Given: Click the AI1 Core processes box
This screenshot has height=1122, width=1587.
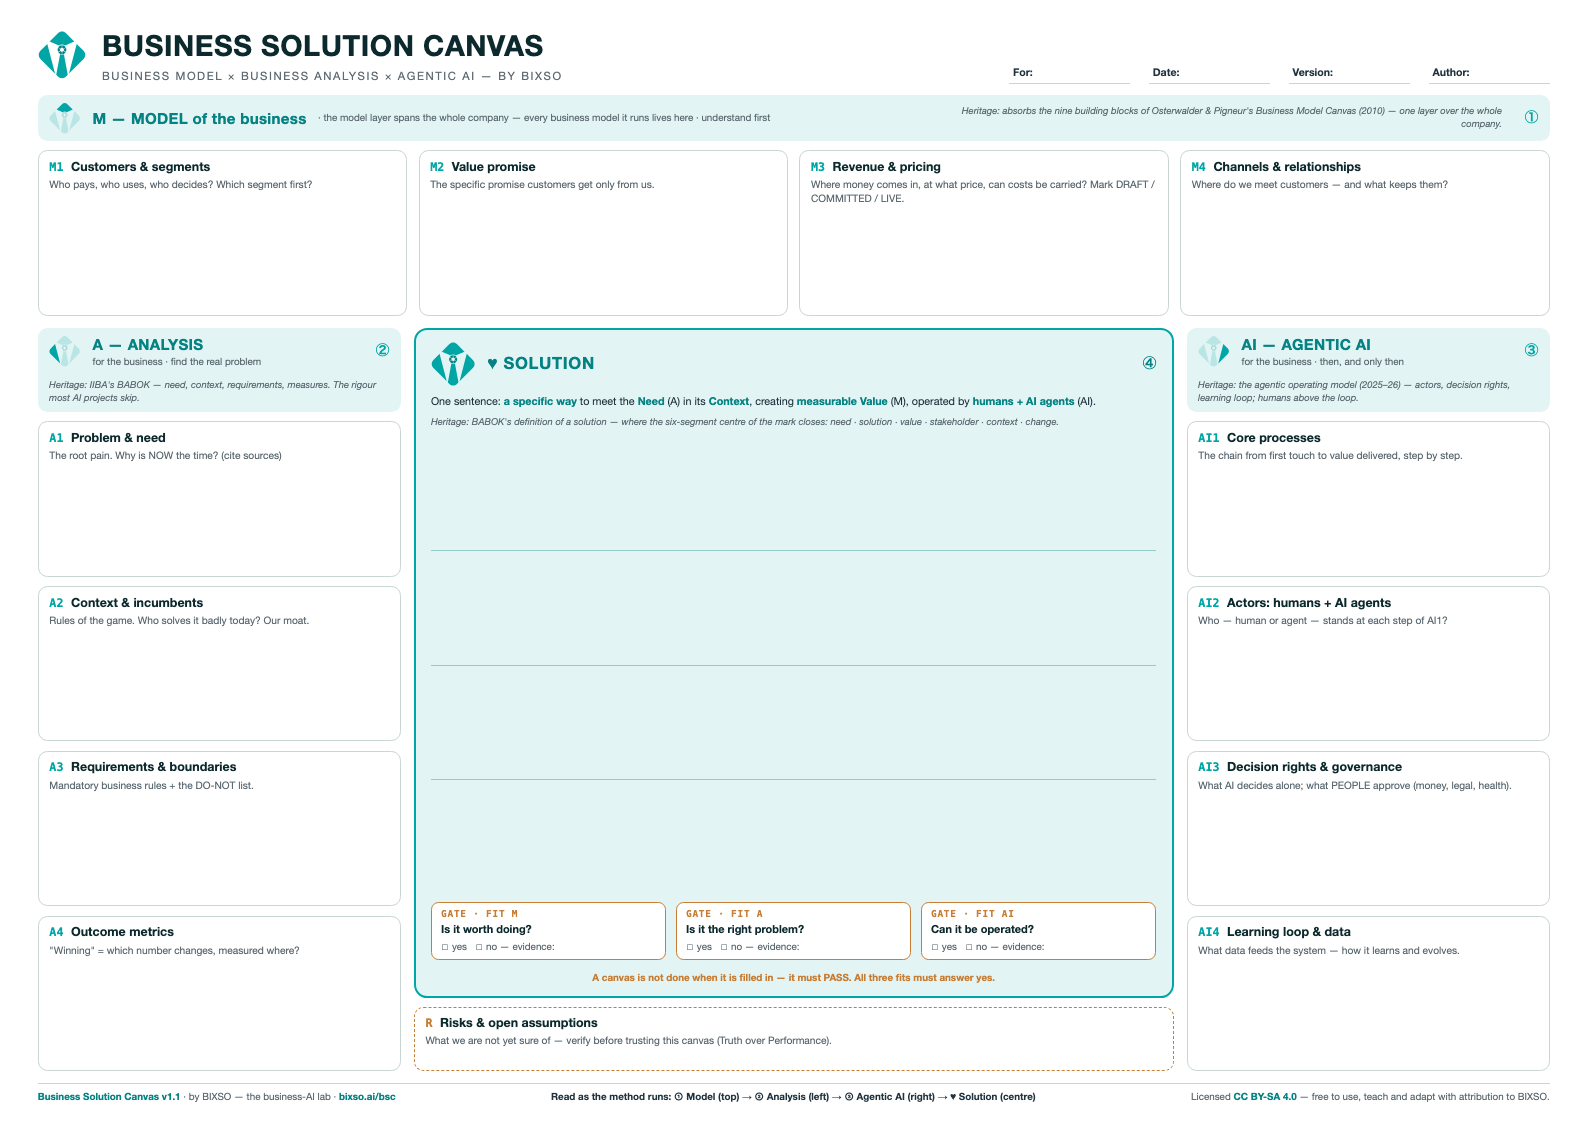Looking at the screenshot, I should tap(1368, 499).
